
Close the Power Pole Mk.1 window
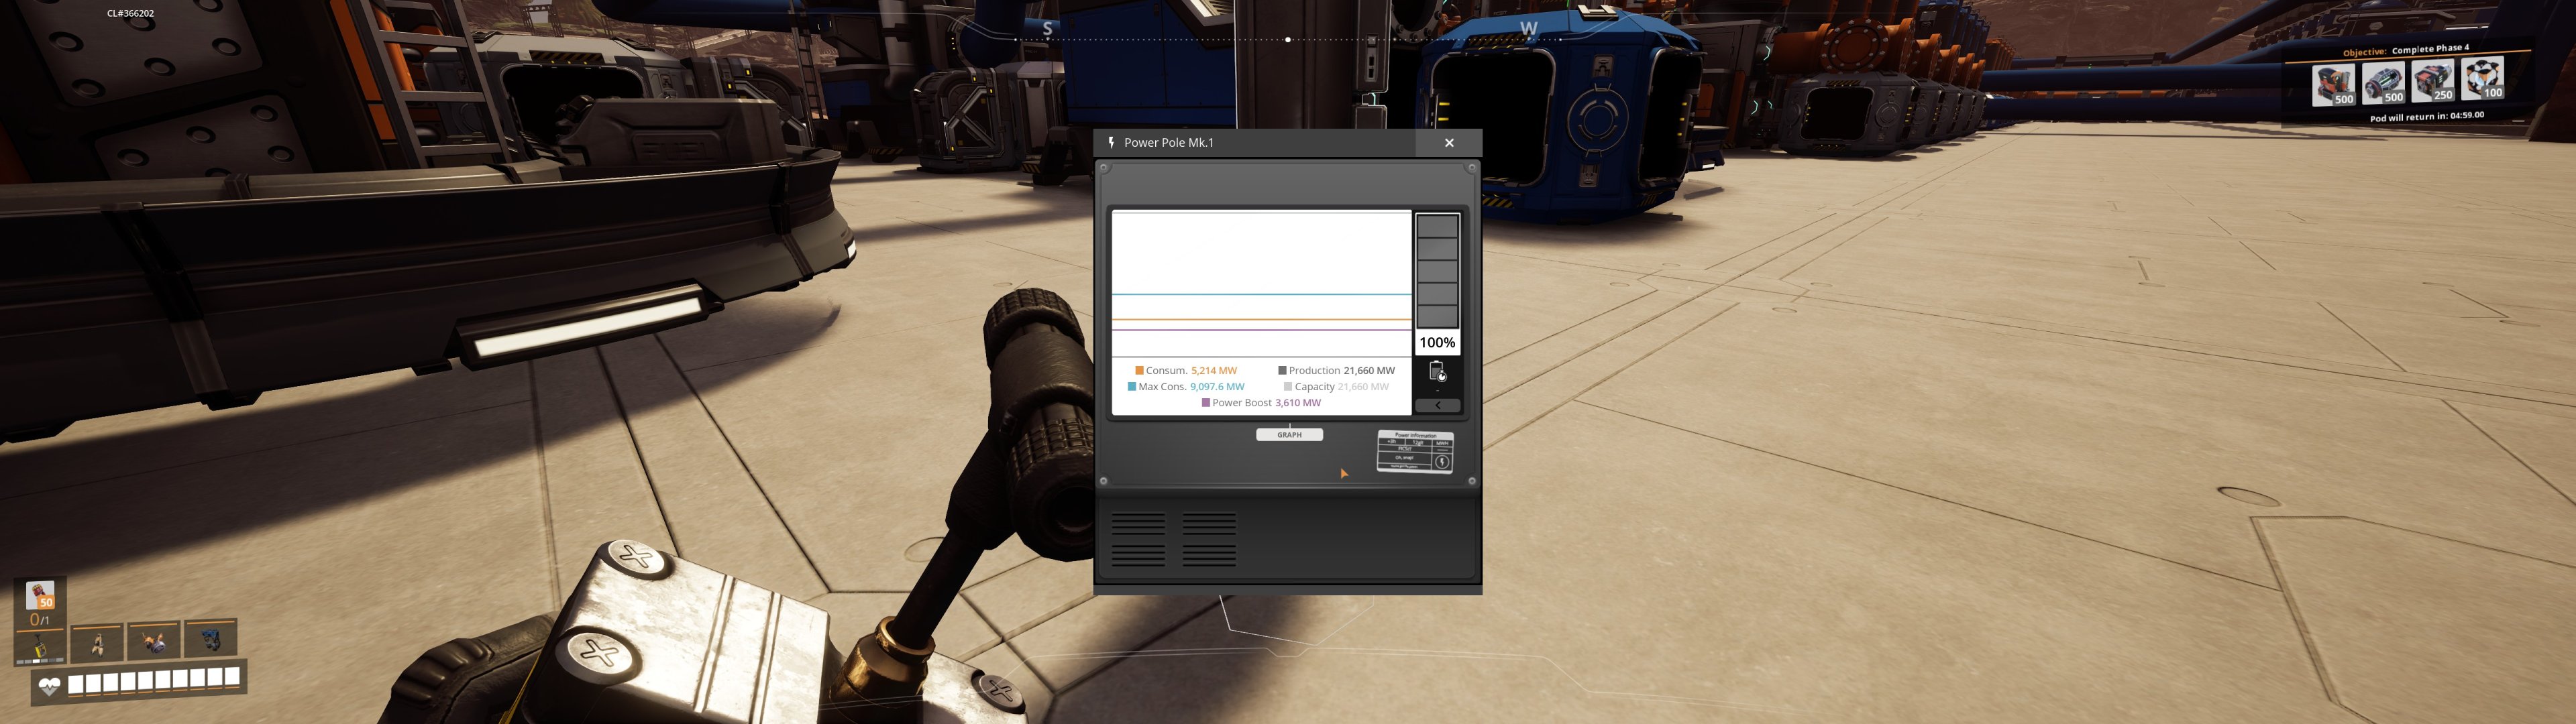(1448, 143)
